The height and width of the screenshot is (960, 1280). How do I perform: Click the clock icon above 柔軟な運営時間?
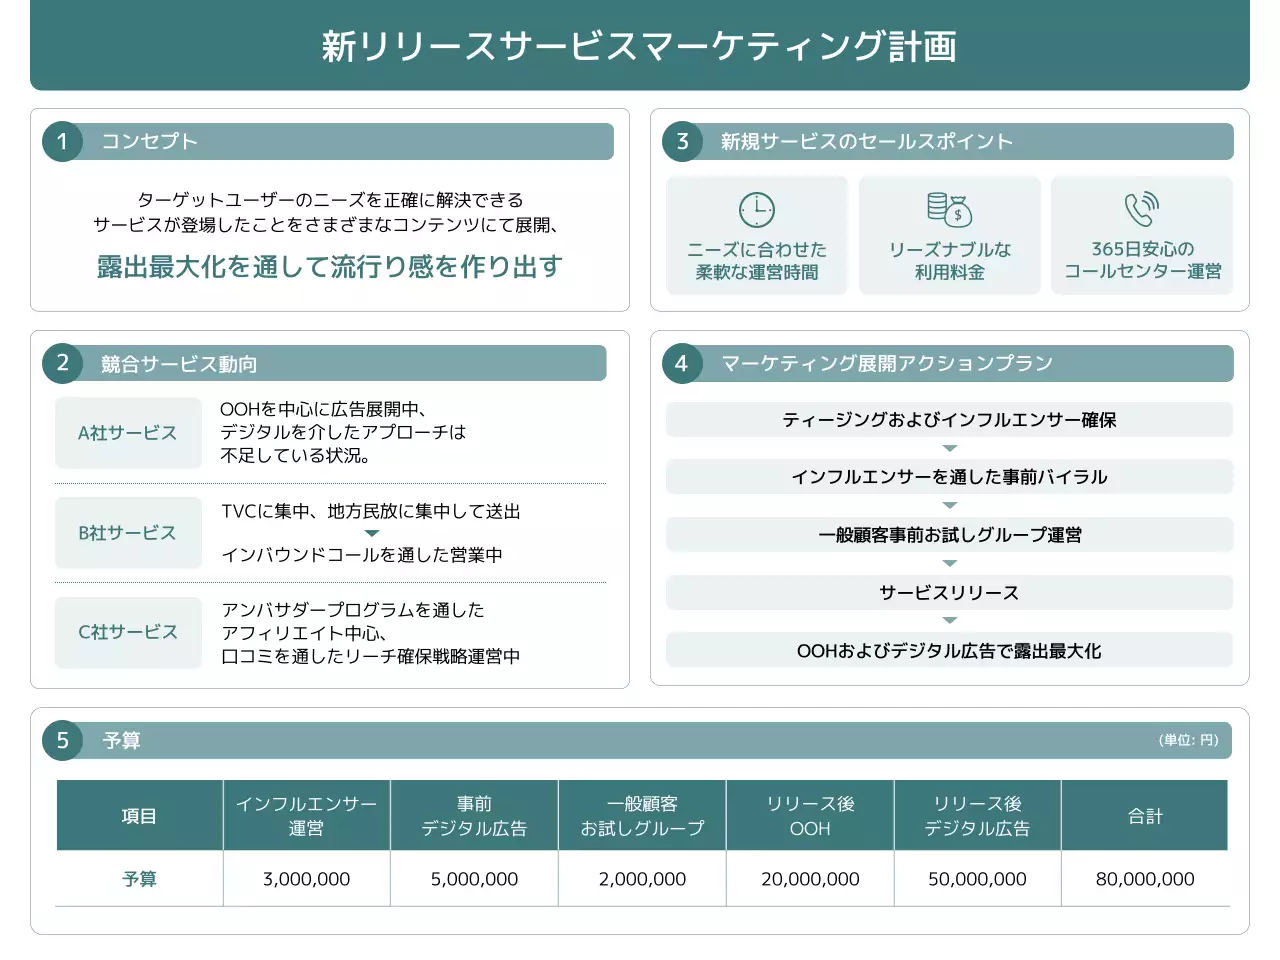pos(757,210)
